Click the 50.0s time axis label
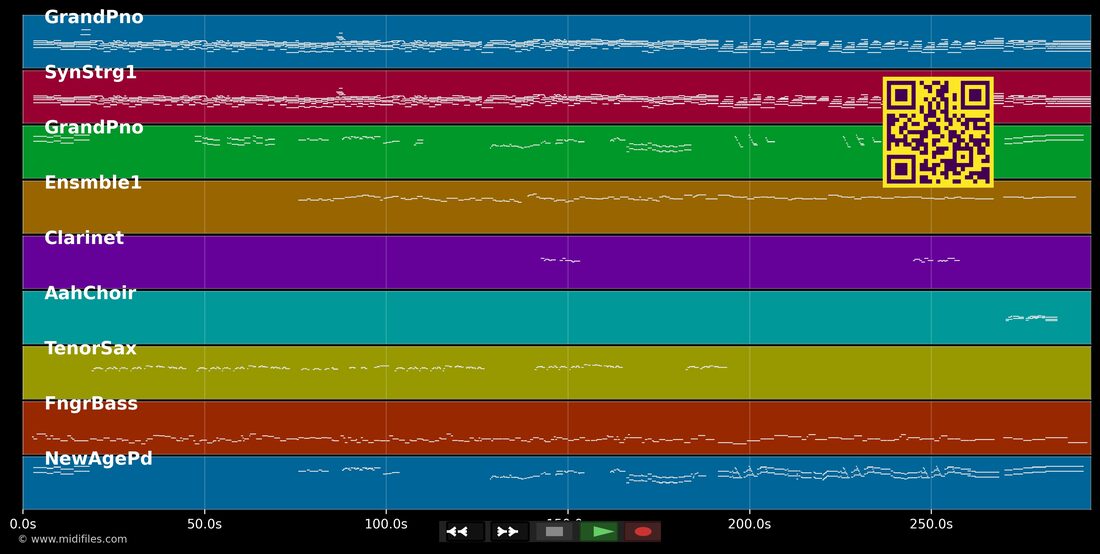The width and height of the screenshot is (1100, 554). 205,524
